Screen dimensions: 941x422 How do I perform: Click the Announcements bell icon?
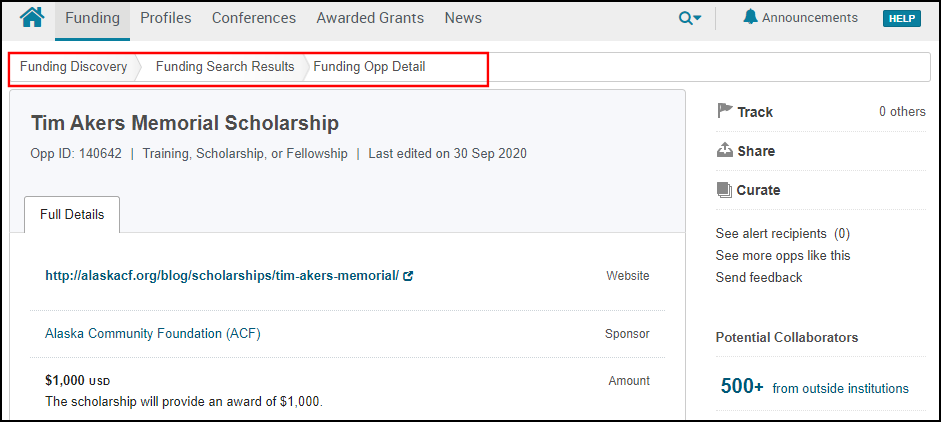(x=750, y=17)
